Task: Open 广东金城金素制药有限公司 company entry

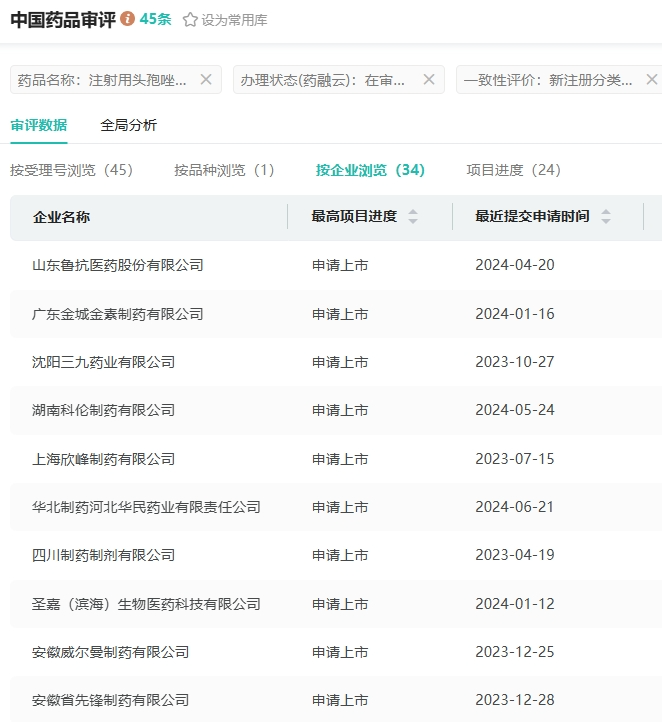Action: [x=118, y=314]
